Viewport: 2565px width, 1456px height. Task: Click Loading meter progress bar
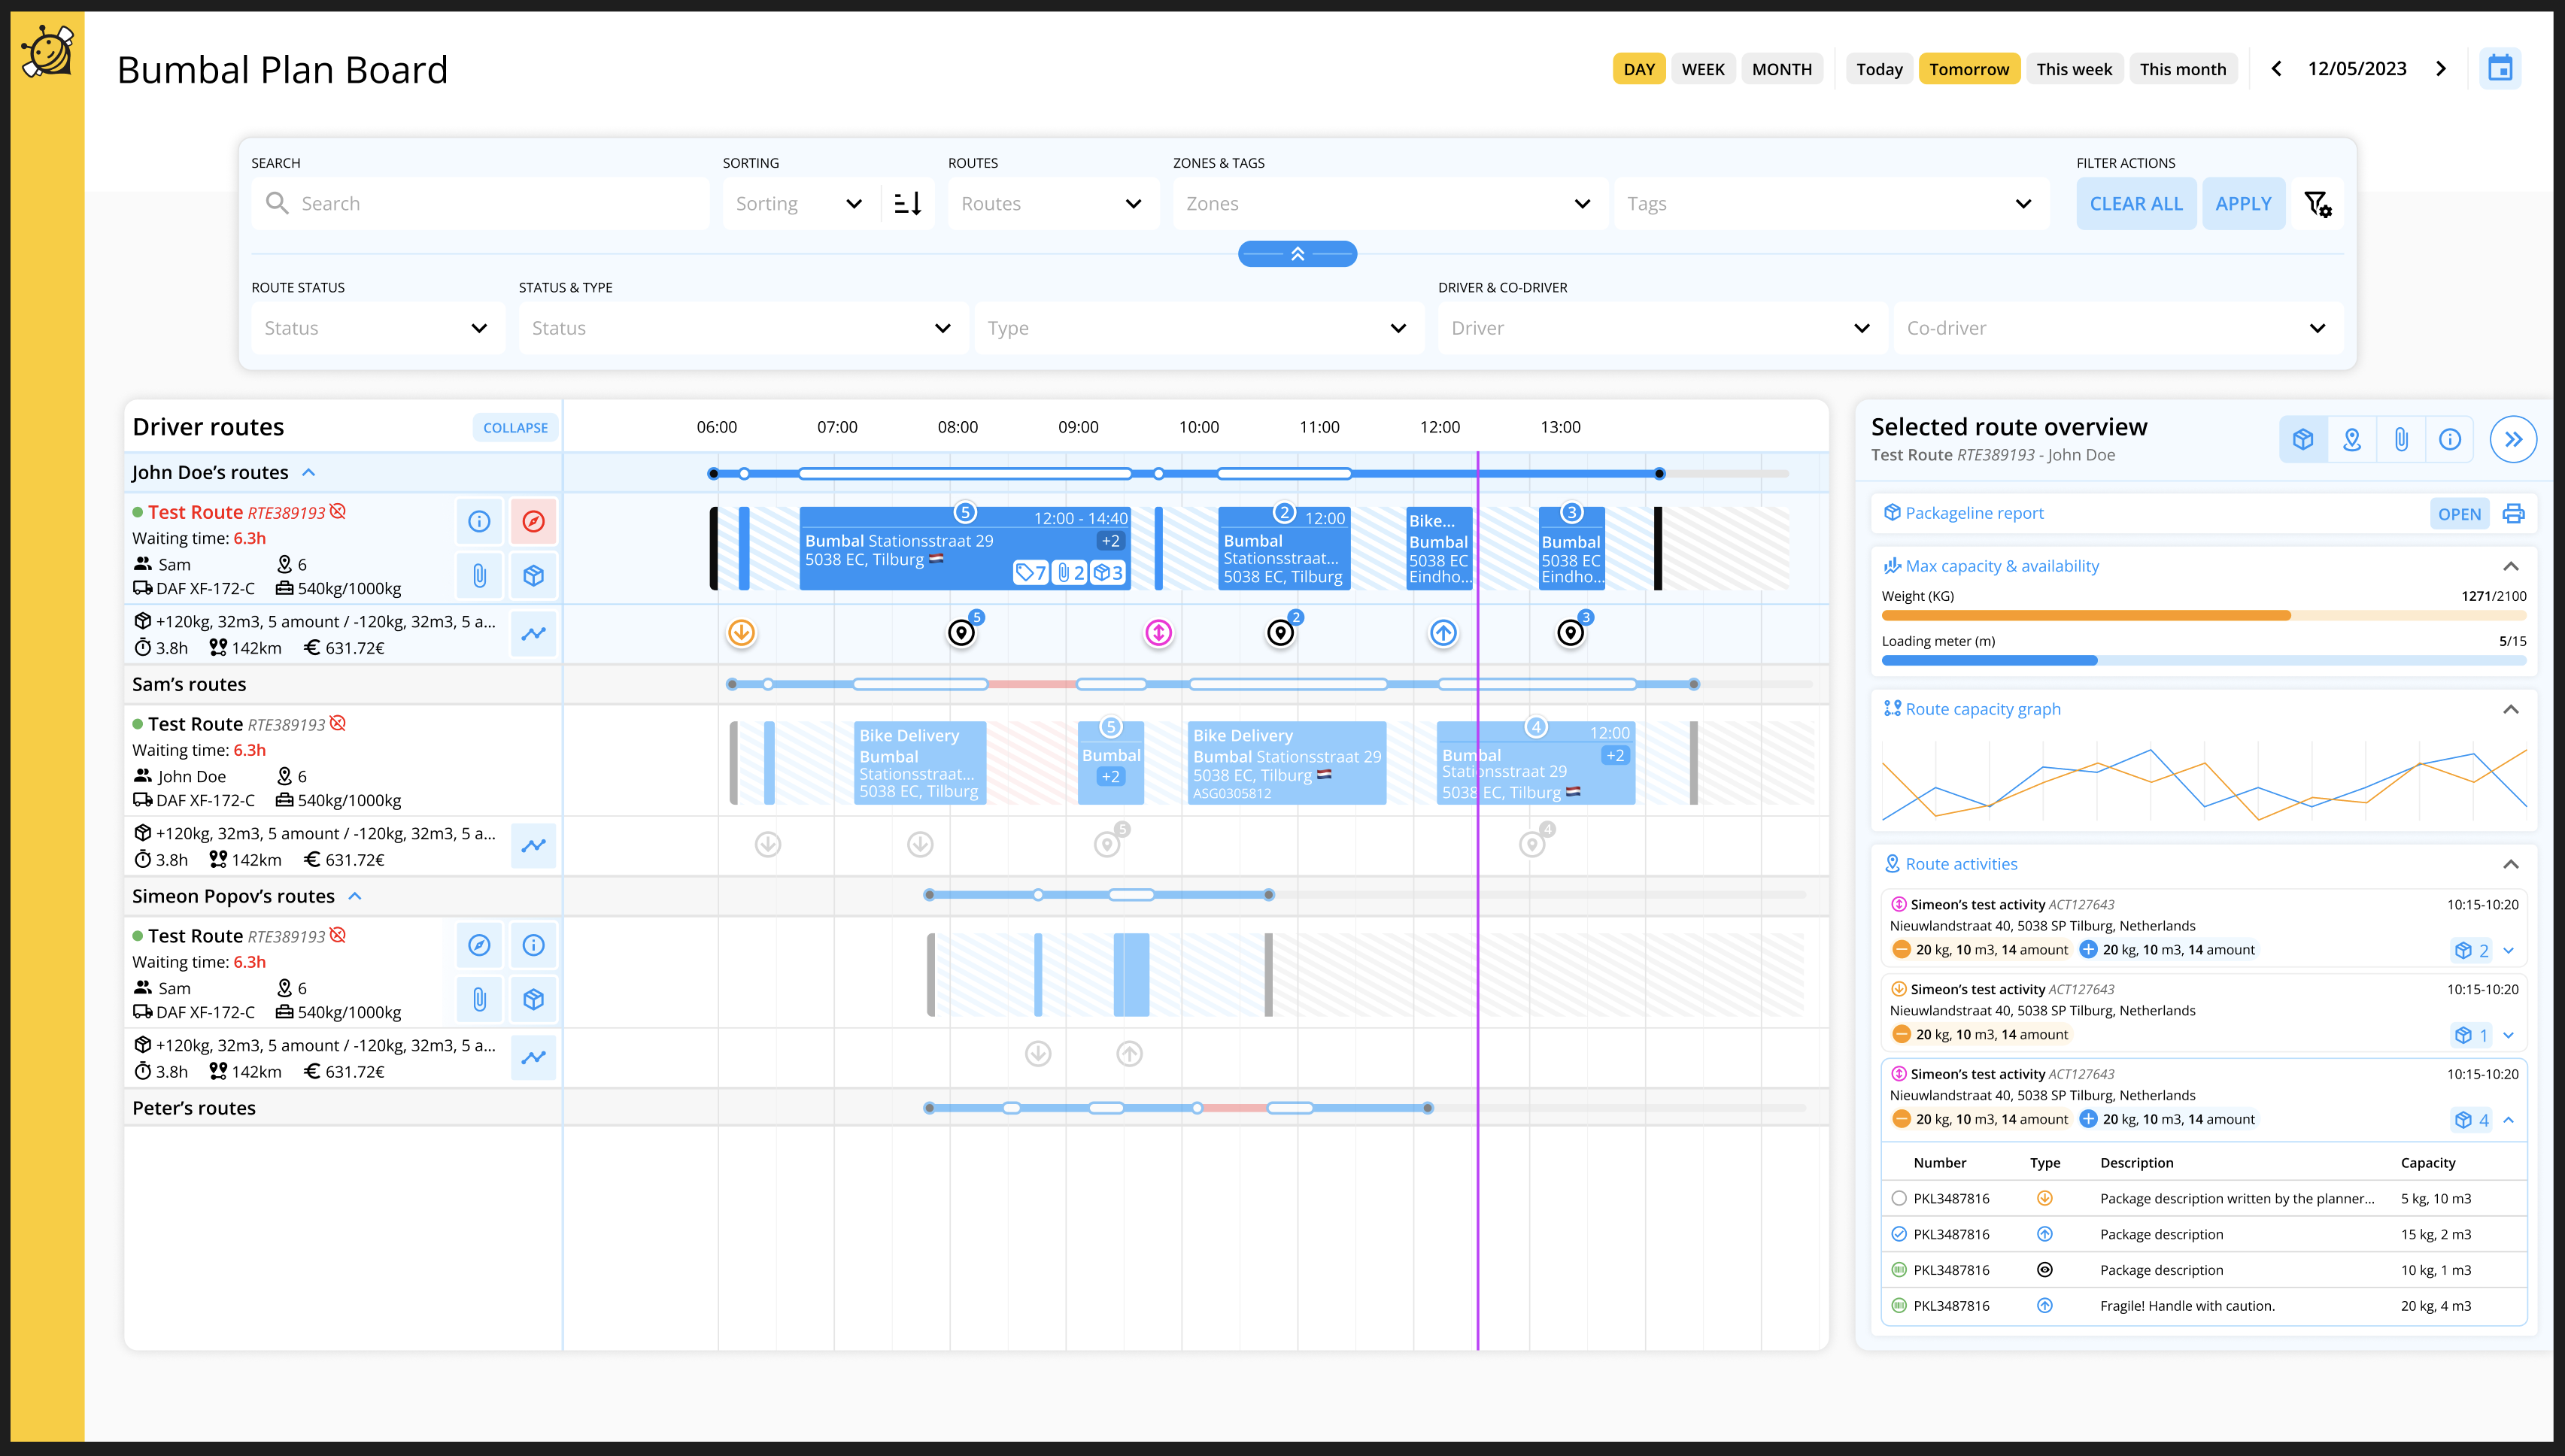click(x=2204, y=661)
